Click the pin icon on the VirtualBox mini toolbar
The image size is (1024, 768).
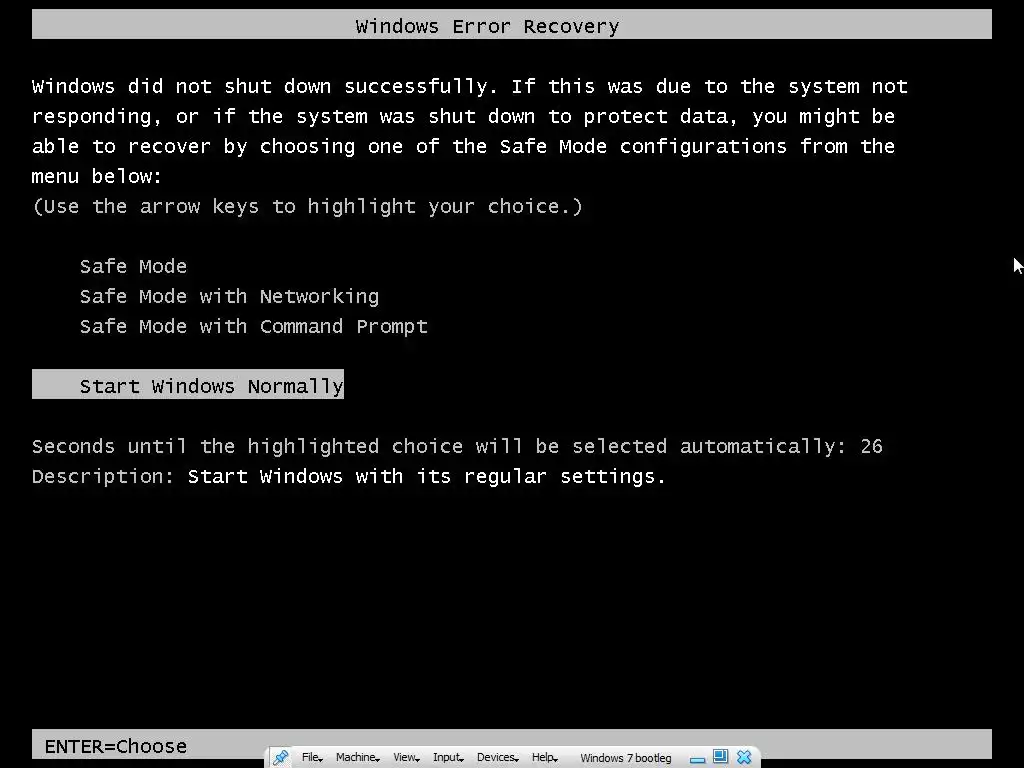(281, 758)
